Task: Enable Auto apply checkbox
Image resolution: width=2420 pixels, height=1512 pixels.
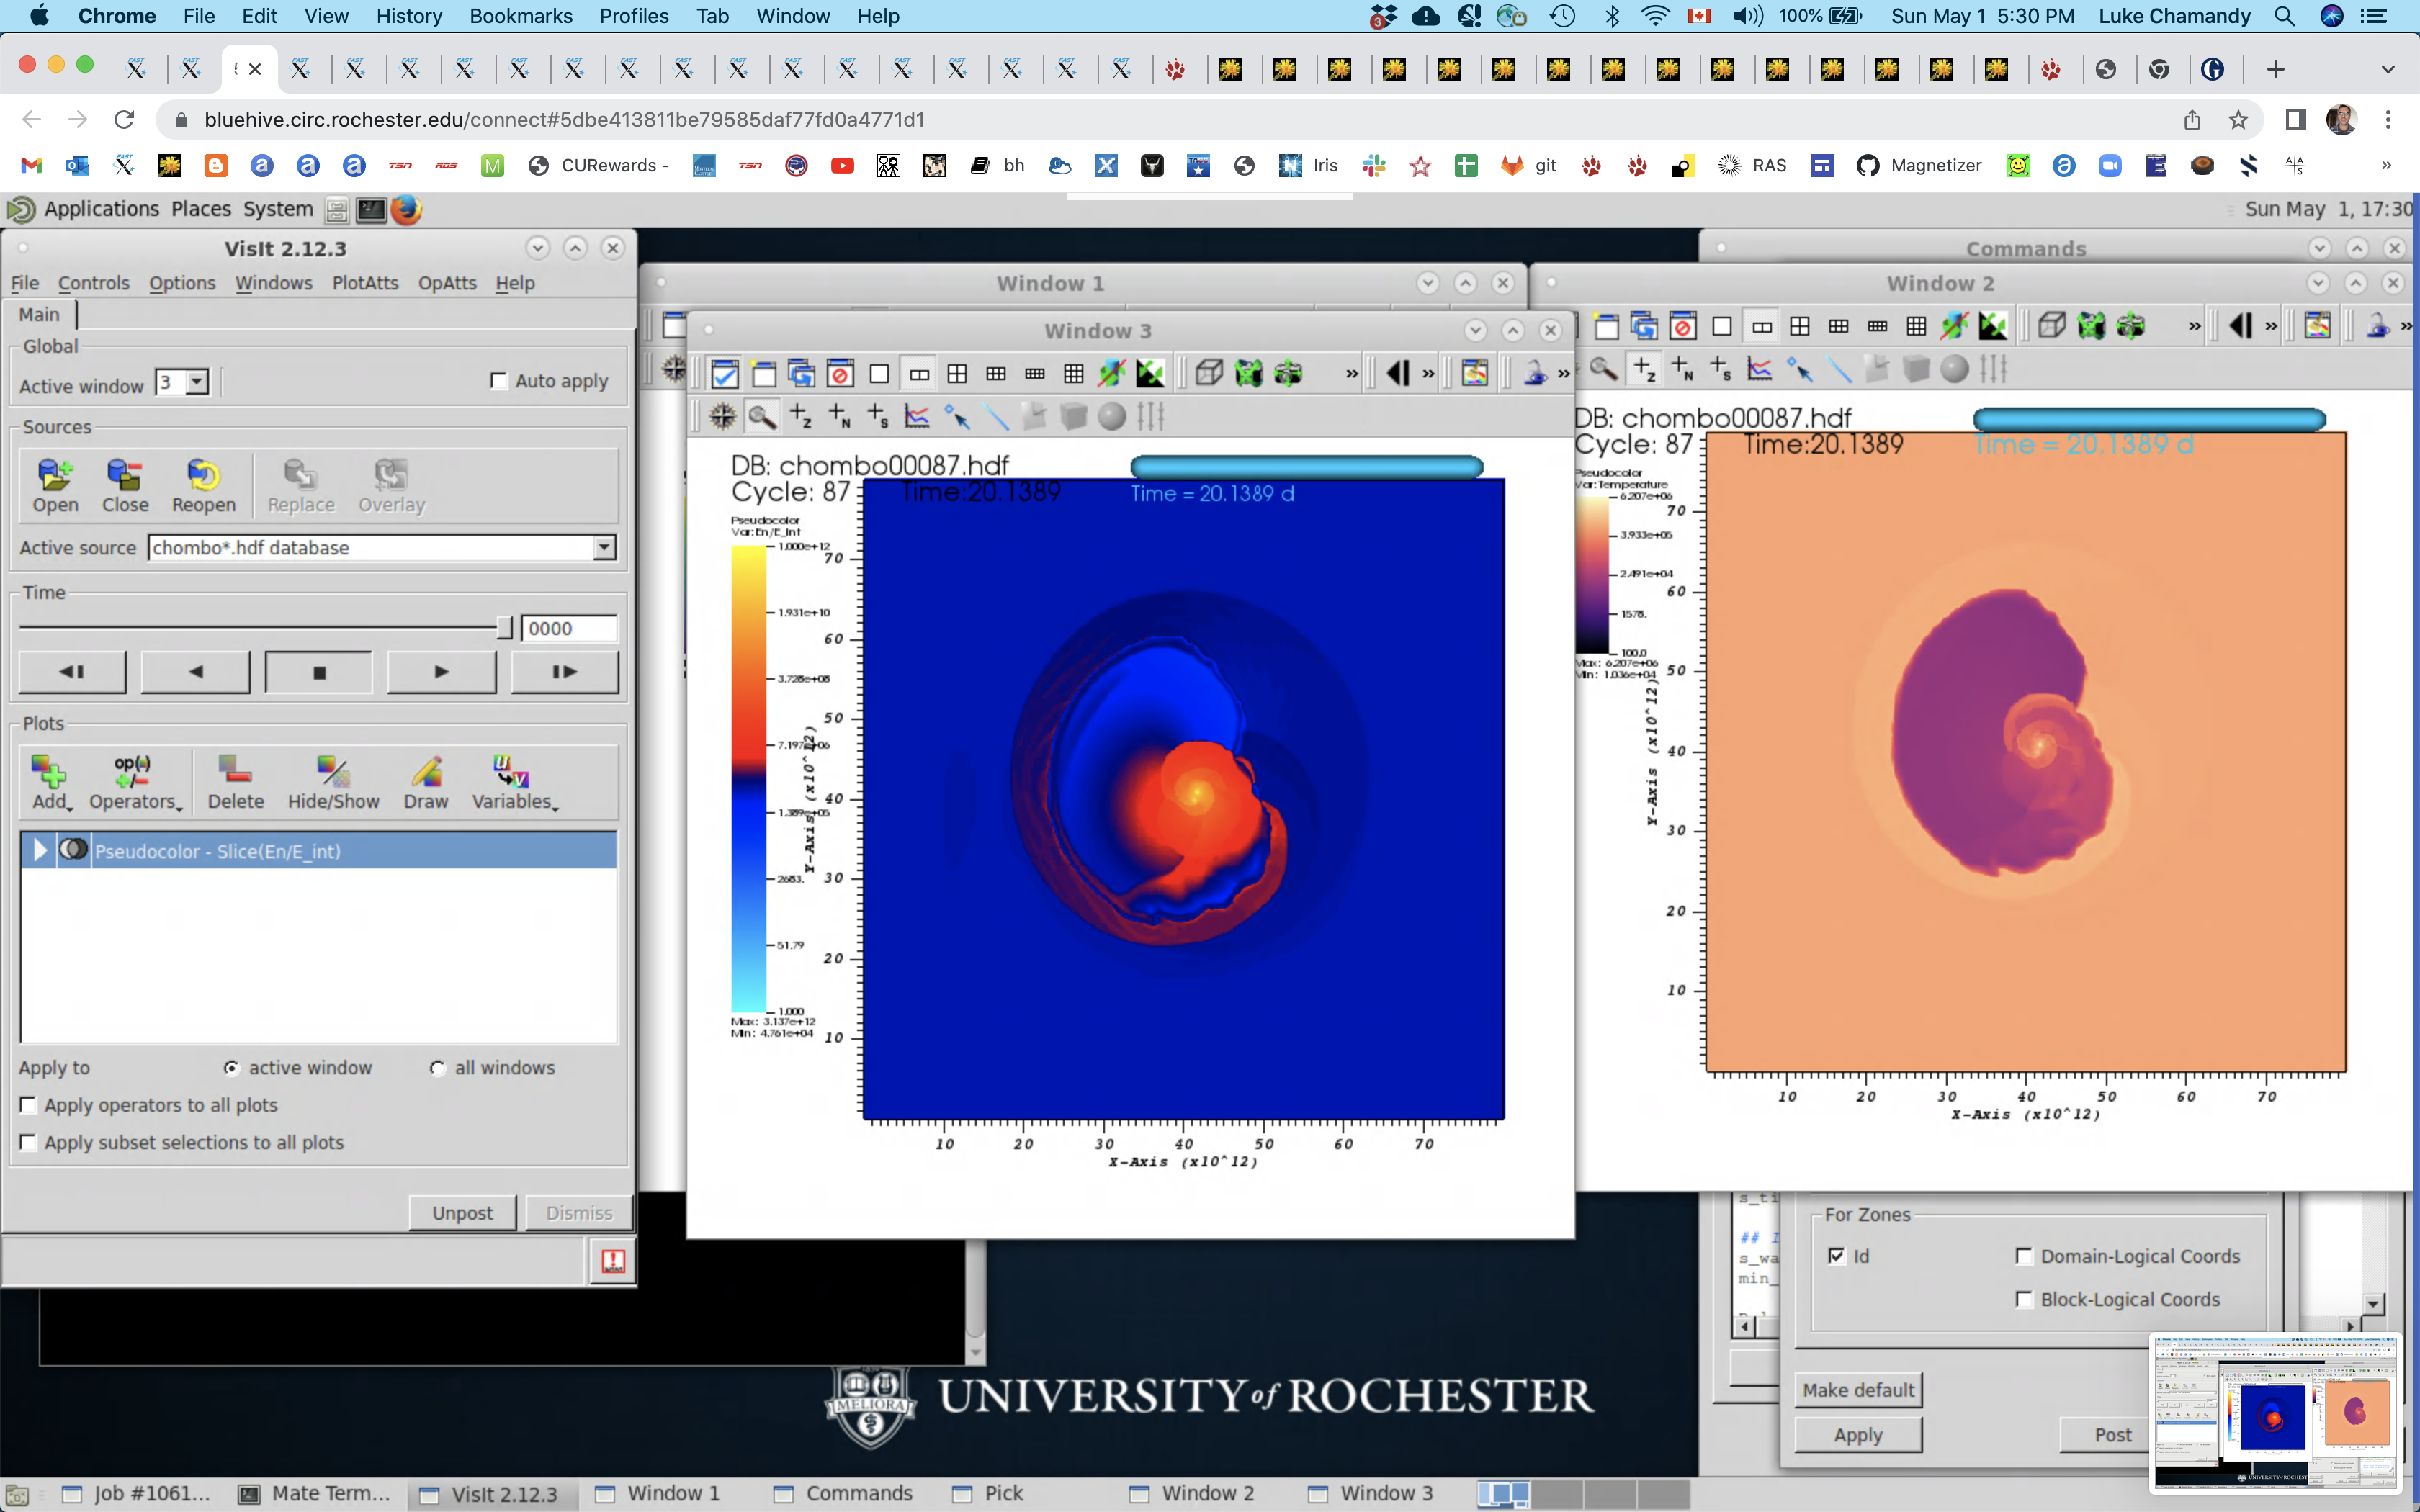Action: 498,381
